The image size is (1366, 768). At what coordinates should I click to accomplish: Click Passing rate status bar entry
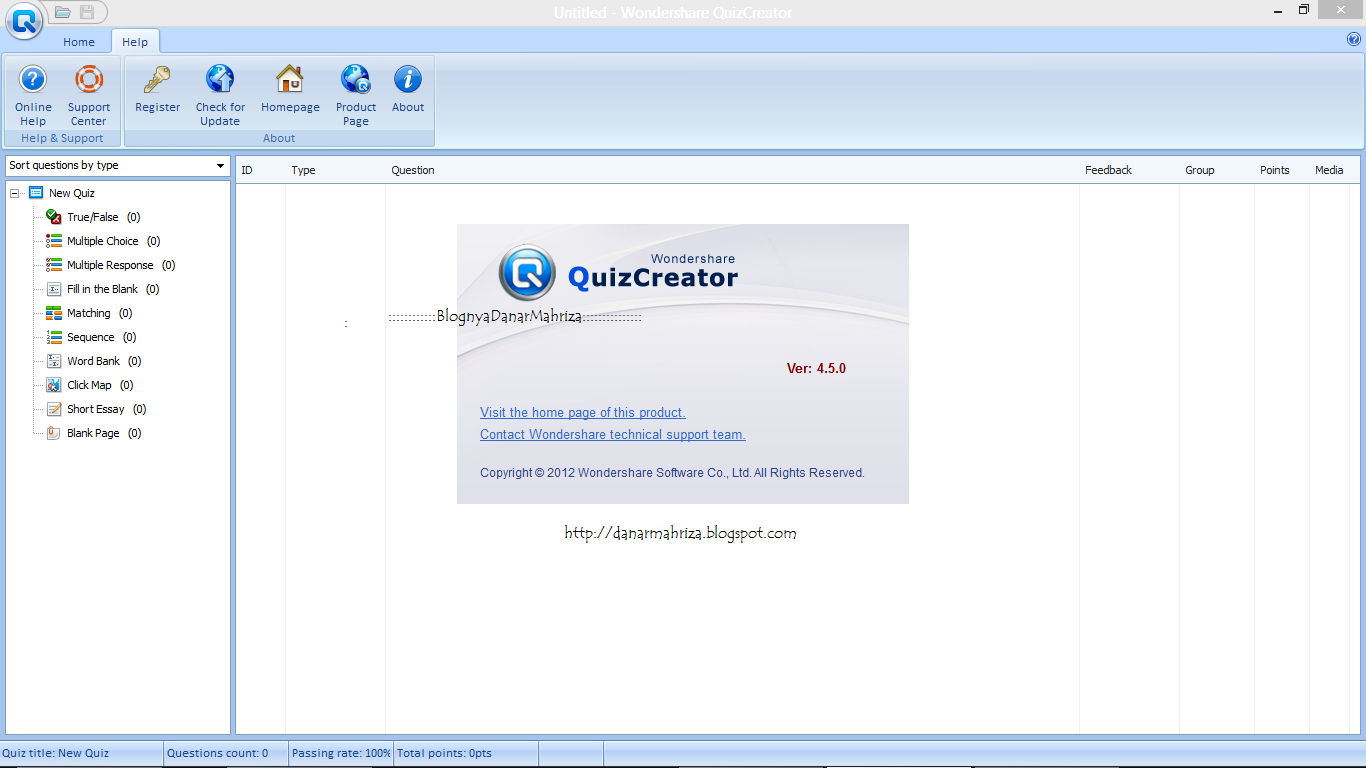341,753
